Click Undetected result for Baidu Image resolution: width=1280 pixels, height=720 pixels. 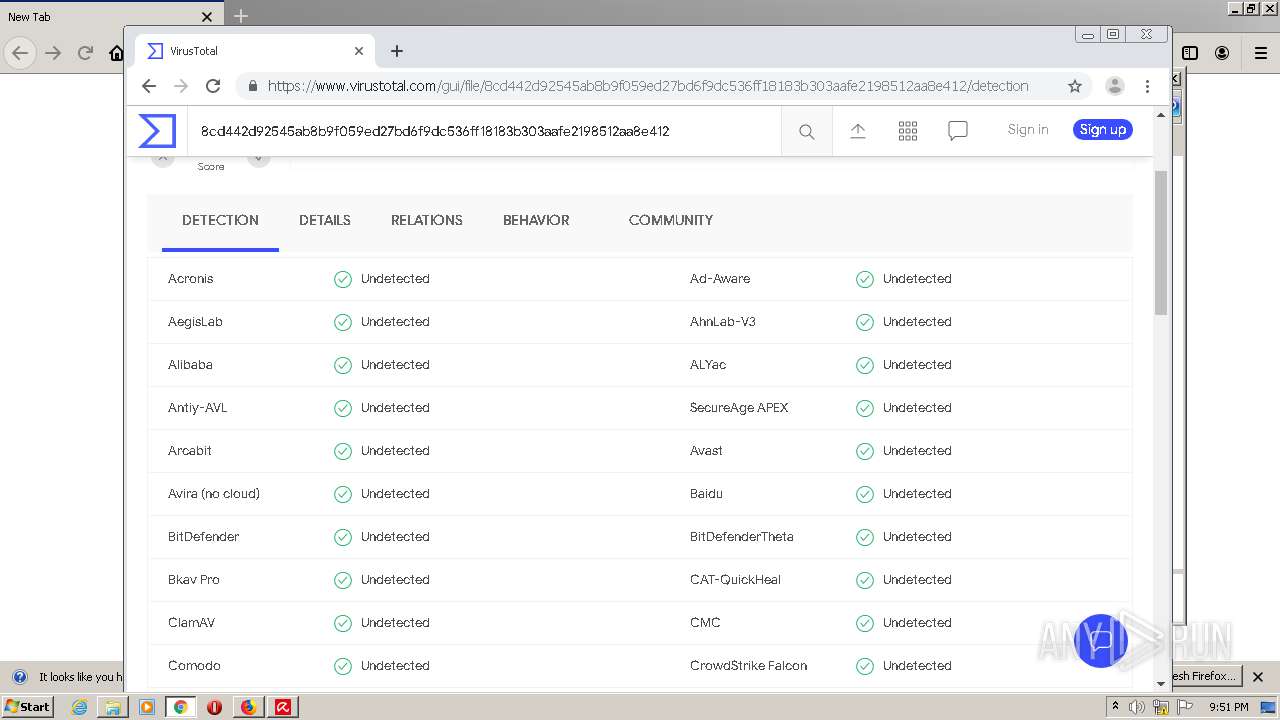(917, 494)
